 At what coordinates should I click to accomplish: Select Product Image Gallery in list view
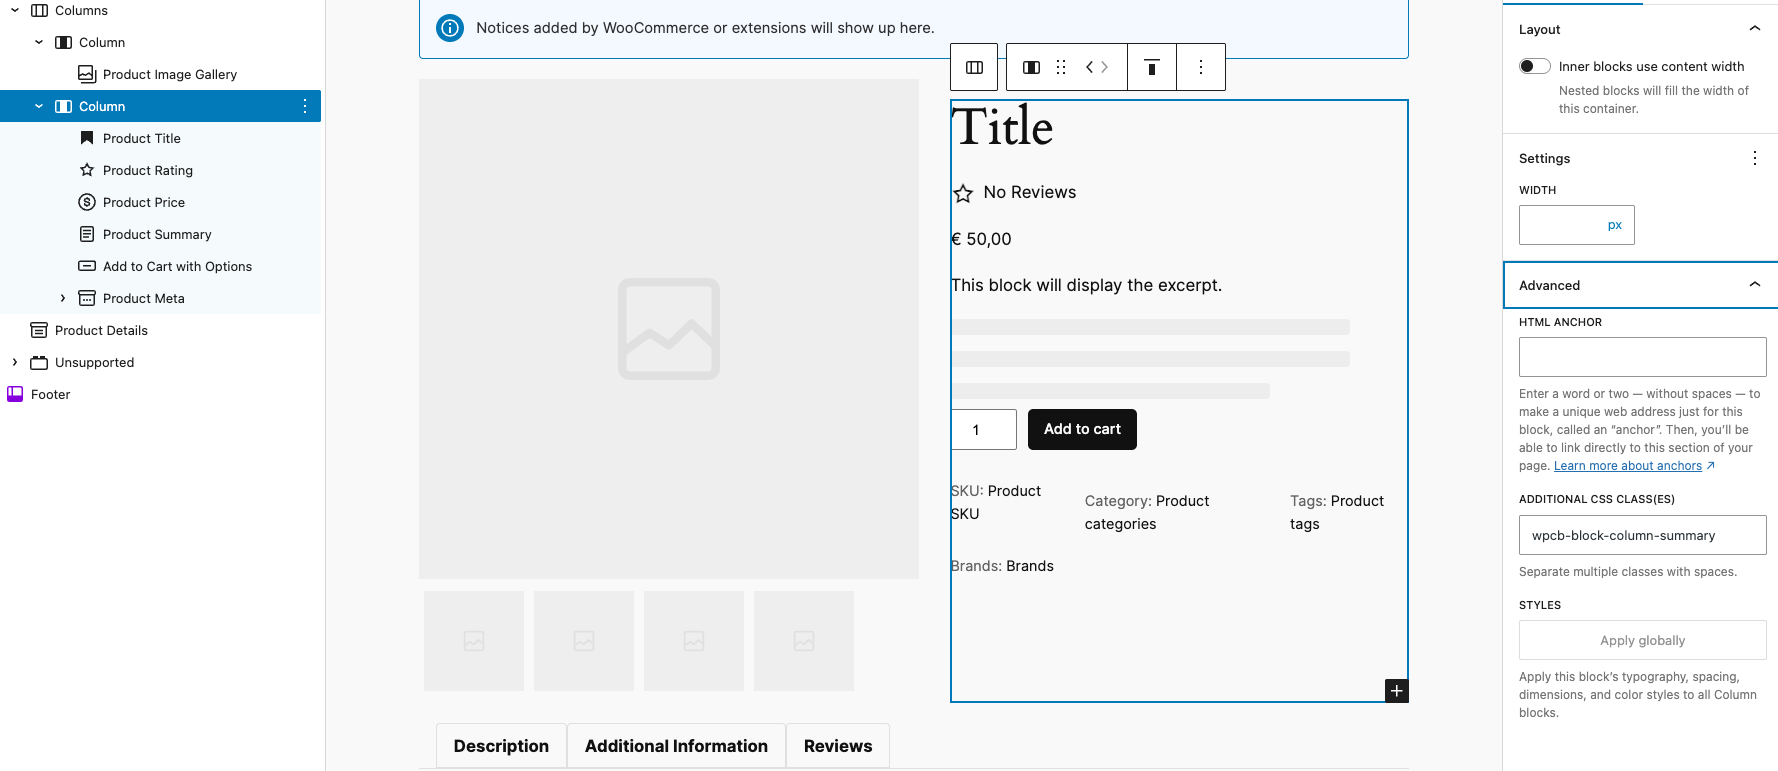(169, 74)
